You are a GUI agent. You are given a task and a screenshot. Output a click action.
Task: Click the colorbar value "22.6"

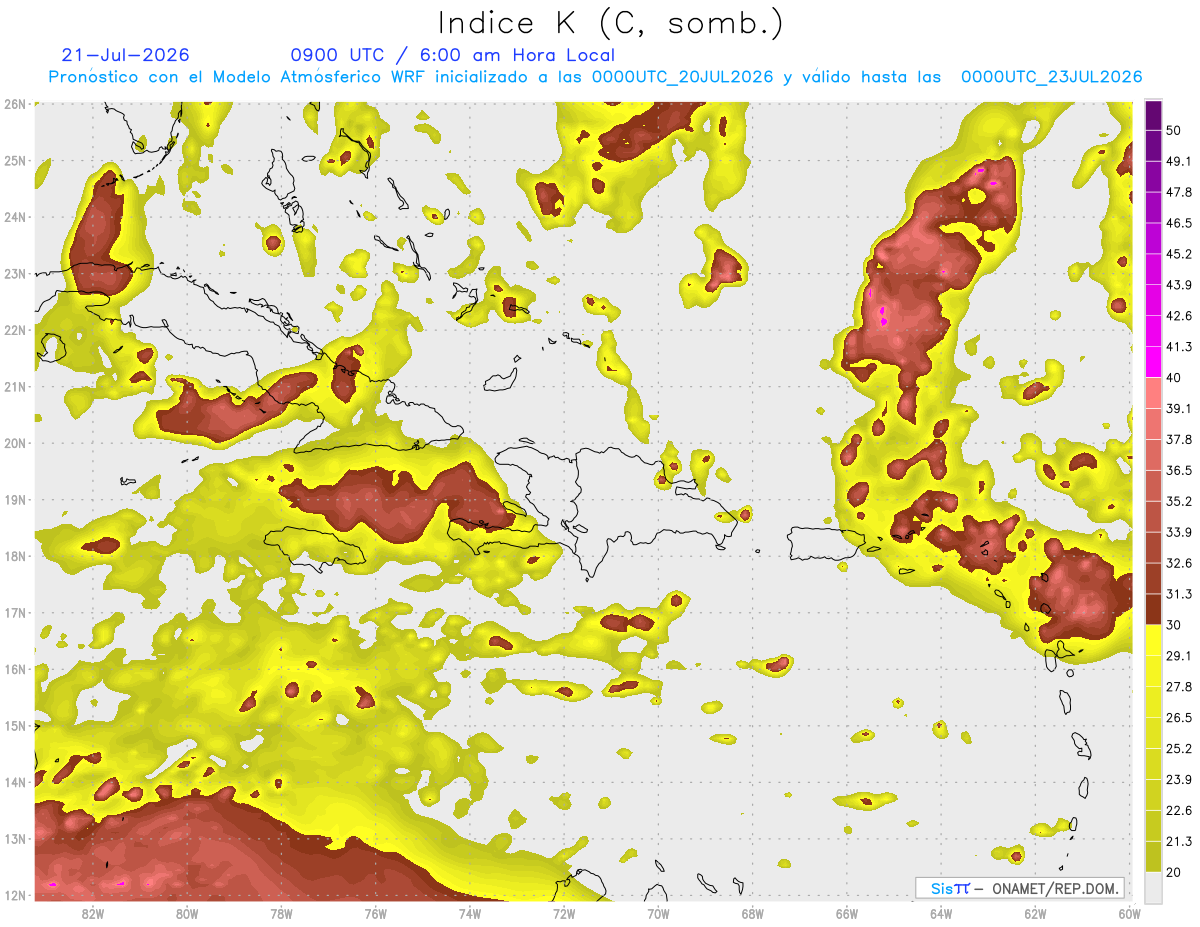point(1179,811)
